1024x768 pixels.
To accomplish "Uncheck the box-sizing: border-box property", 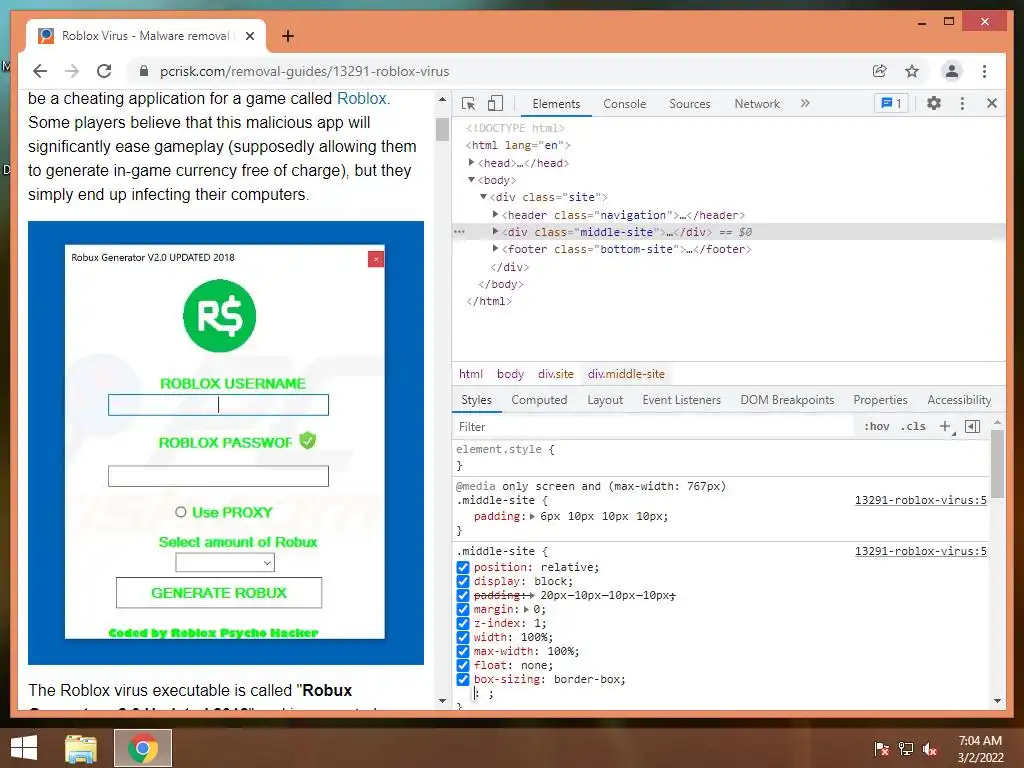I will 463,679.
